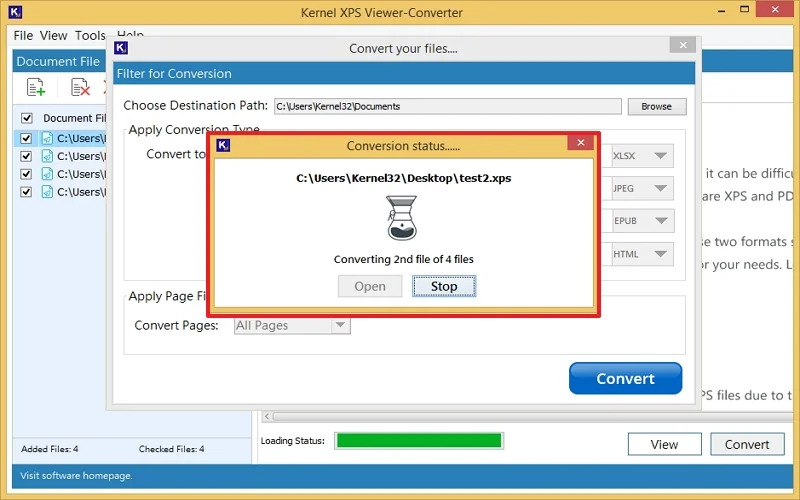Viewport: 800px width, 500px height.
Task: Close the Convert your files dialog
Action: [683, 45]
